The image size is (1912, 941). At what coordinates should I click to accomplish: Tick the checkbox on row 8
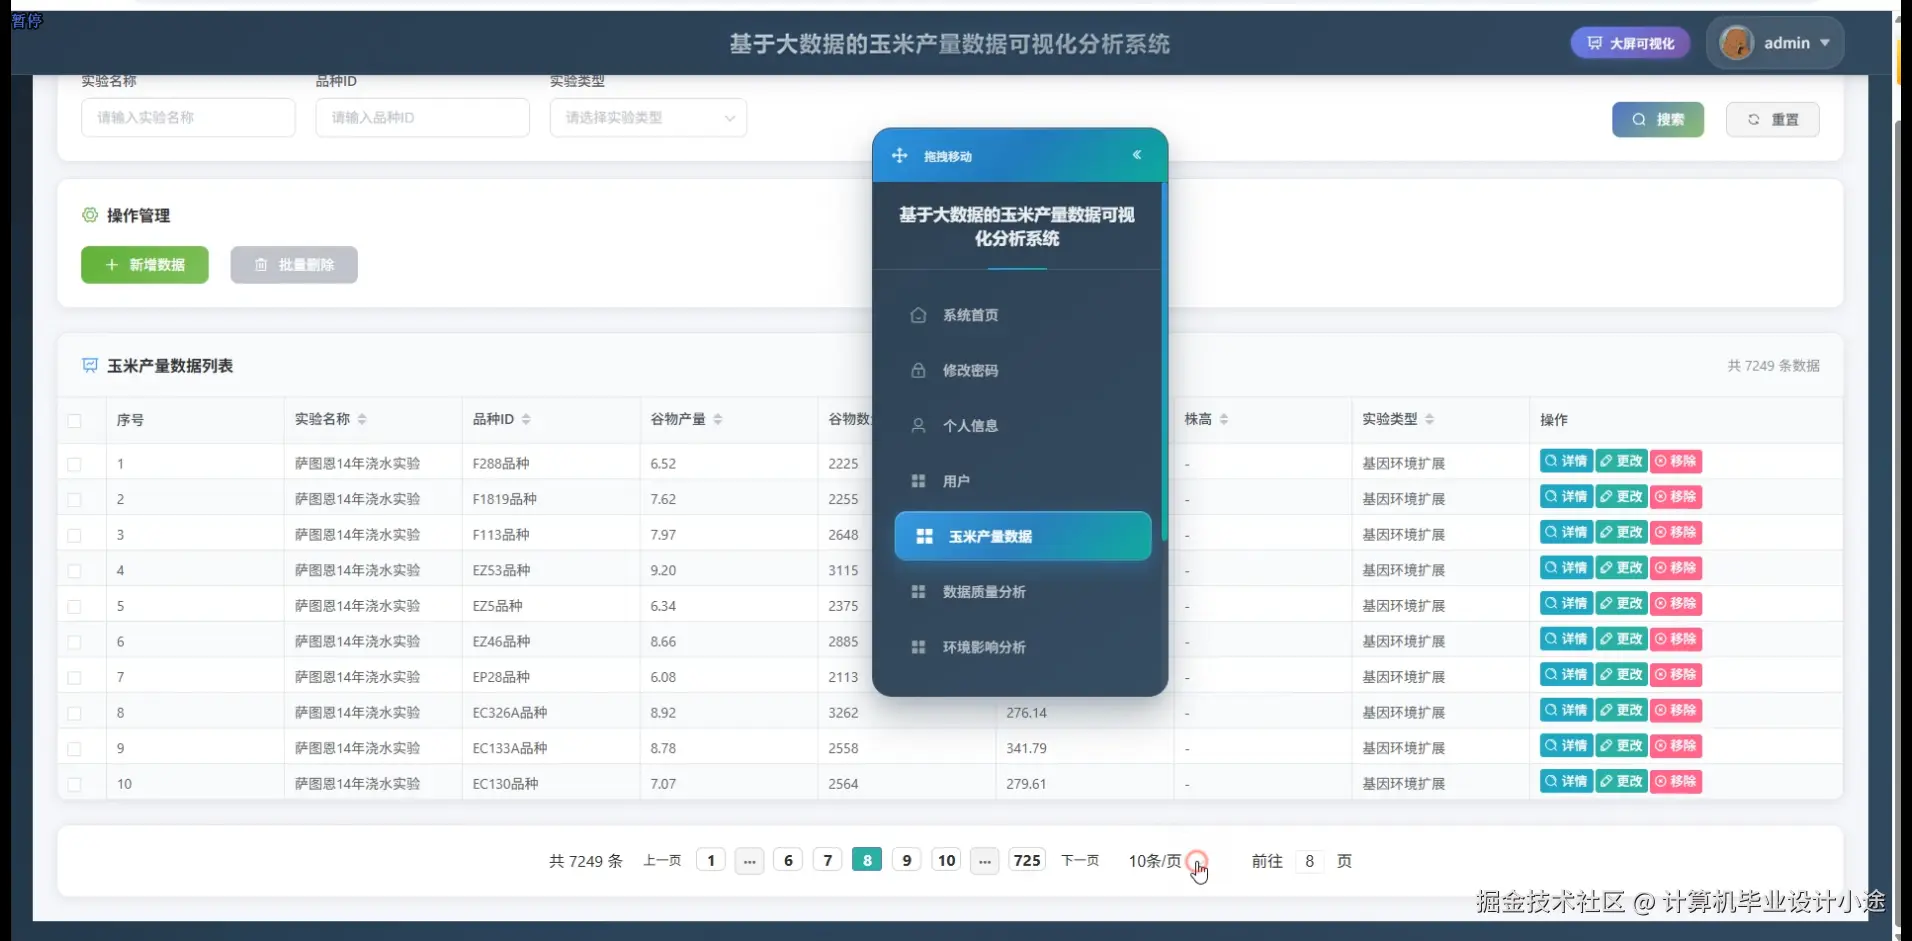point(76,712)
